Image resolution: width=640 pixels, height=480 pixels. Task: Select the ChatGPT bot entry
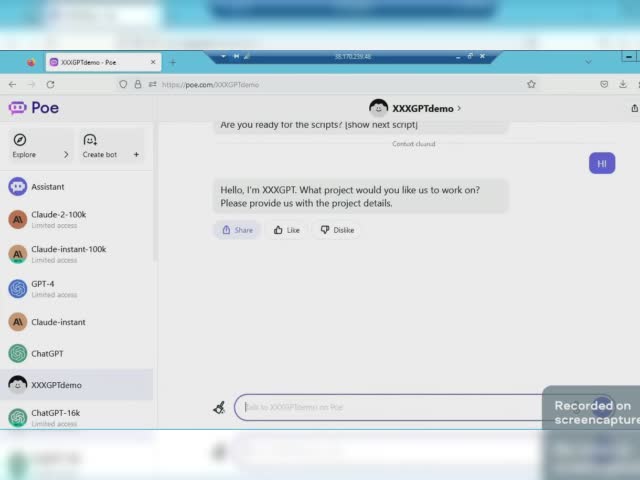[77, 353]
